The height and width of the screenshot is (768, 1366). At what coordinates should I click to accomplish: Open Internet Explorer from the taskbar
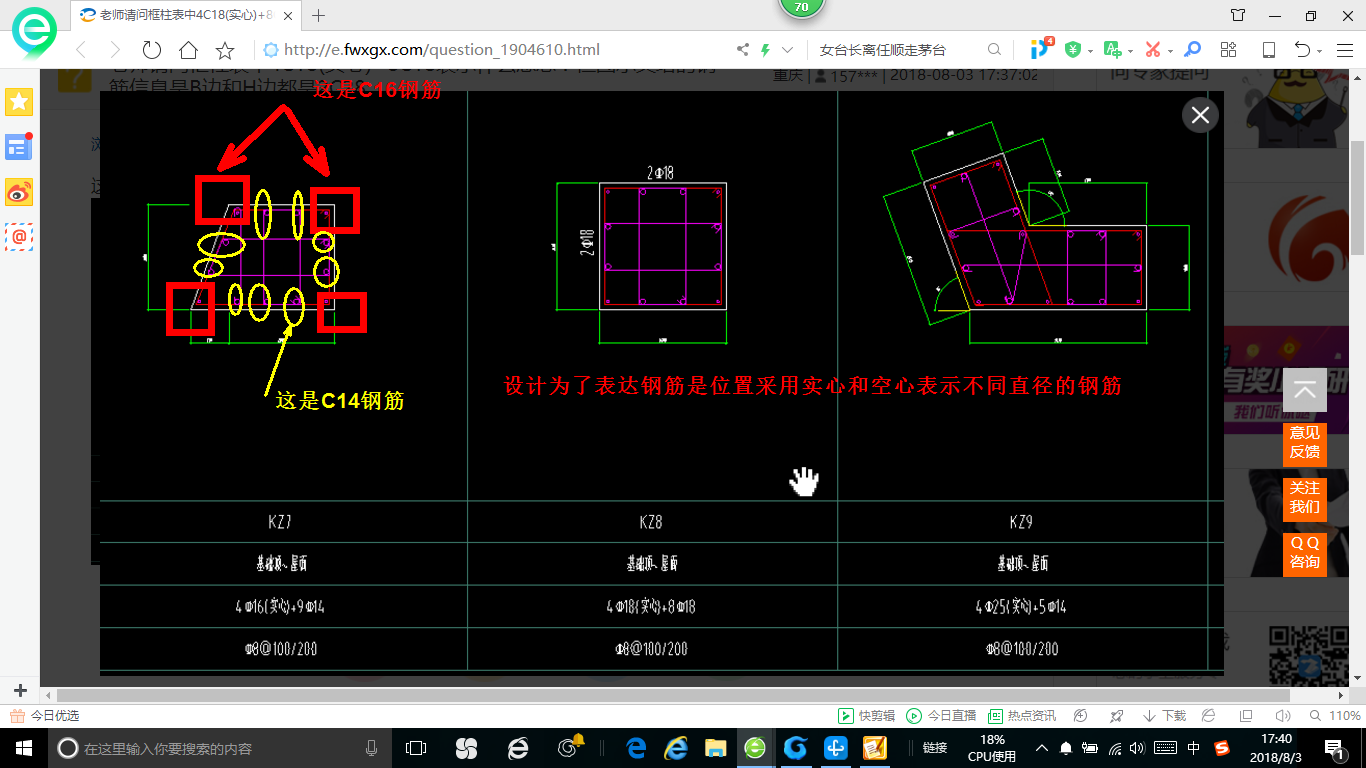[676, 747]
